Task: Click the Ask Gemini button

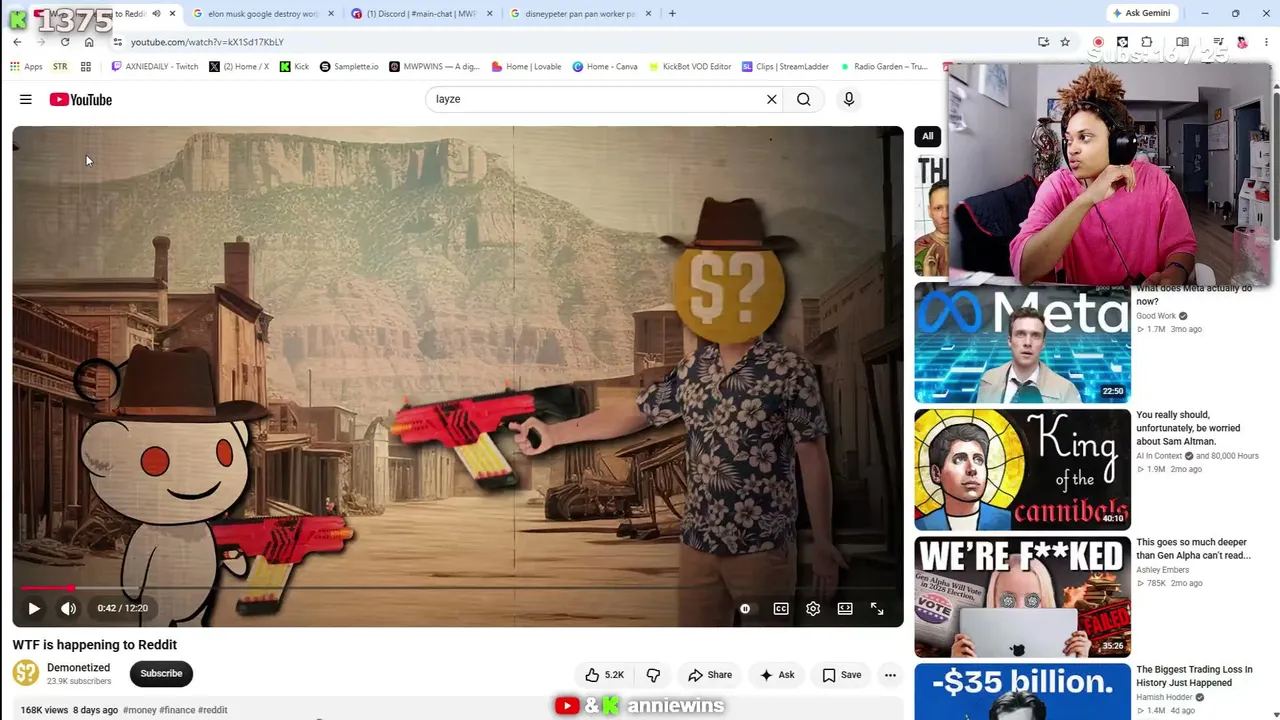Action: tap(1140, 13)
